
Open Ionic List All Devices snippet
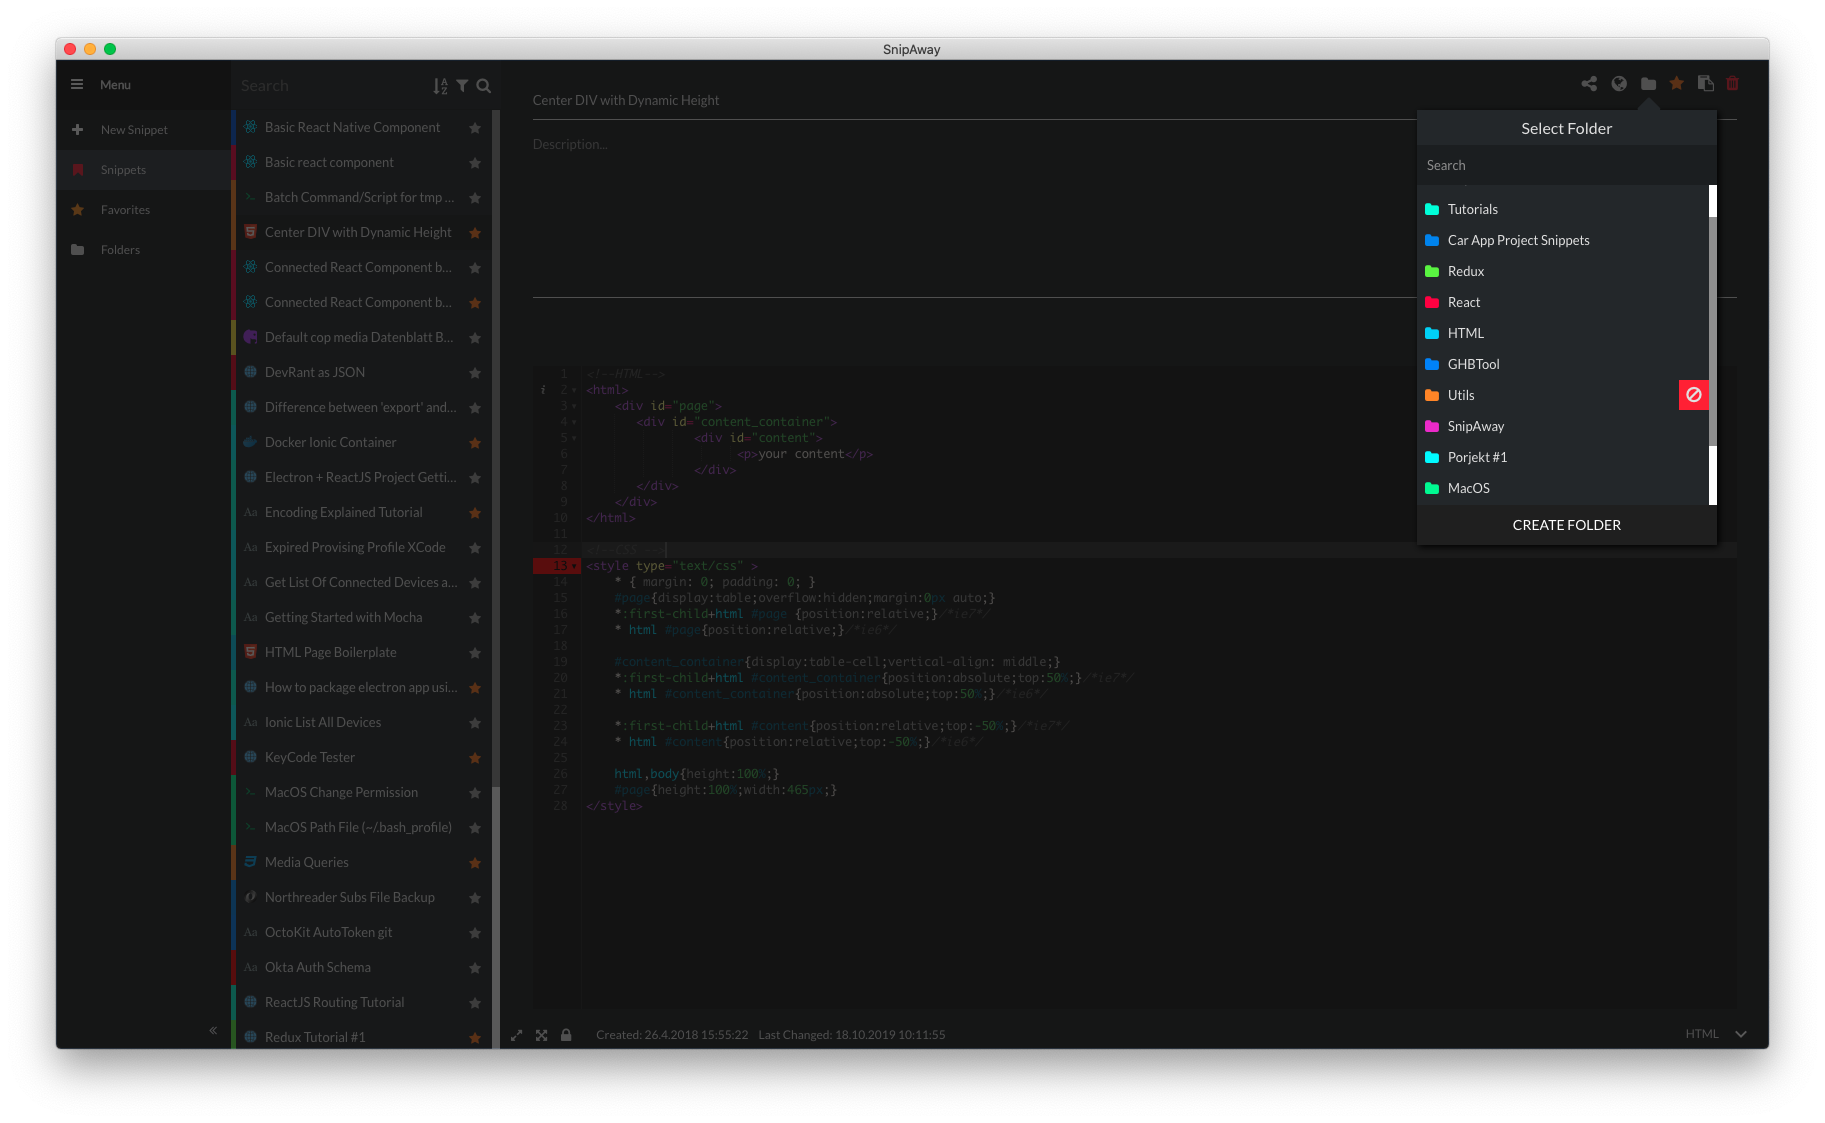point(322,722)
